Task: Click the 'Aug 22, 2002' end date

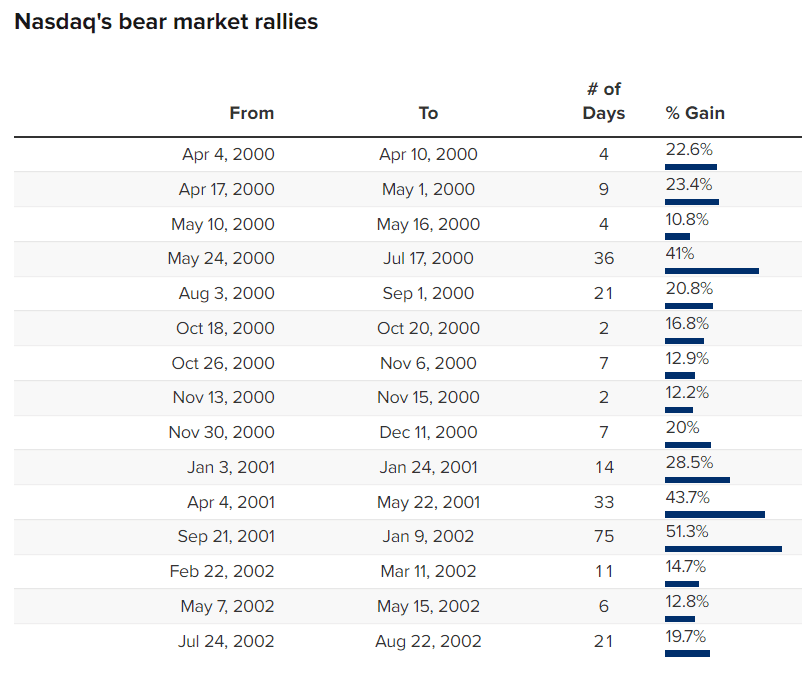Action: point(428,641)
